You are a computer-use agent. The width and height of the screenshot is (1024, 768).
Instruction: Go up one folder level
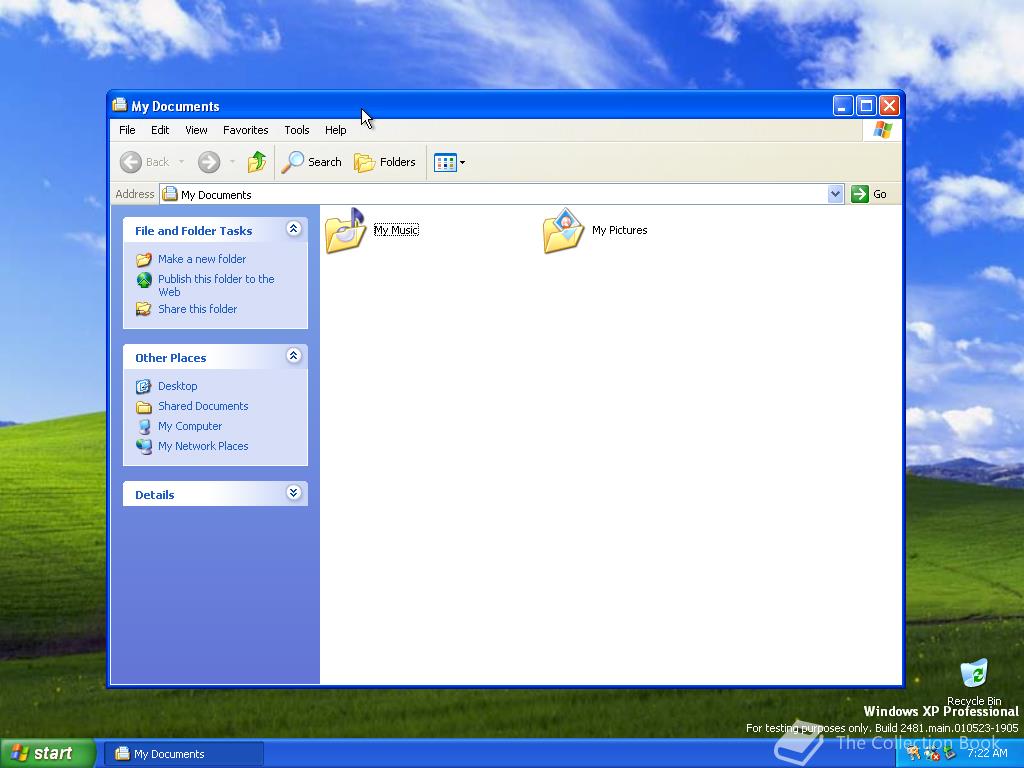pos(257,162)
